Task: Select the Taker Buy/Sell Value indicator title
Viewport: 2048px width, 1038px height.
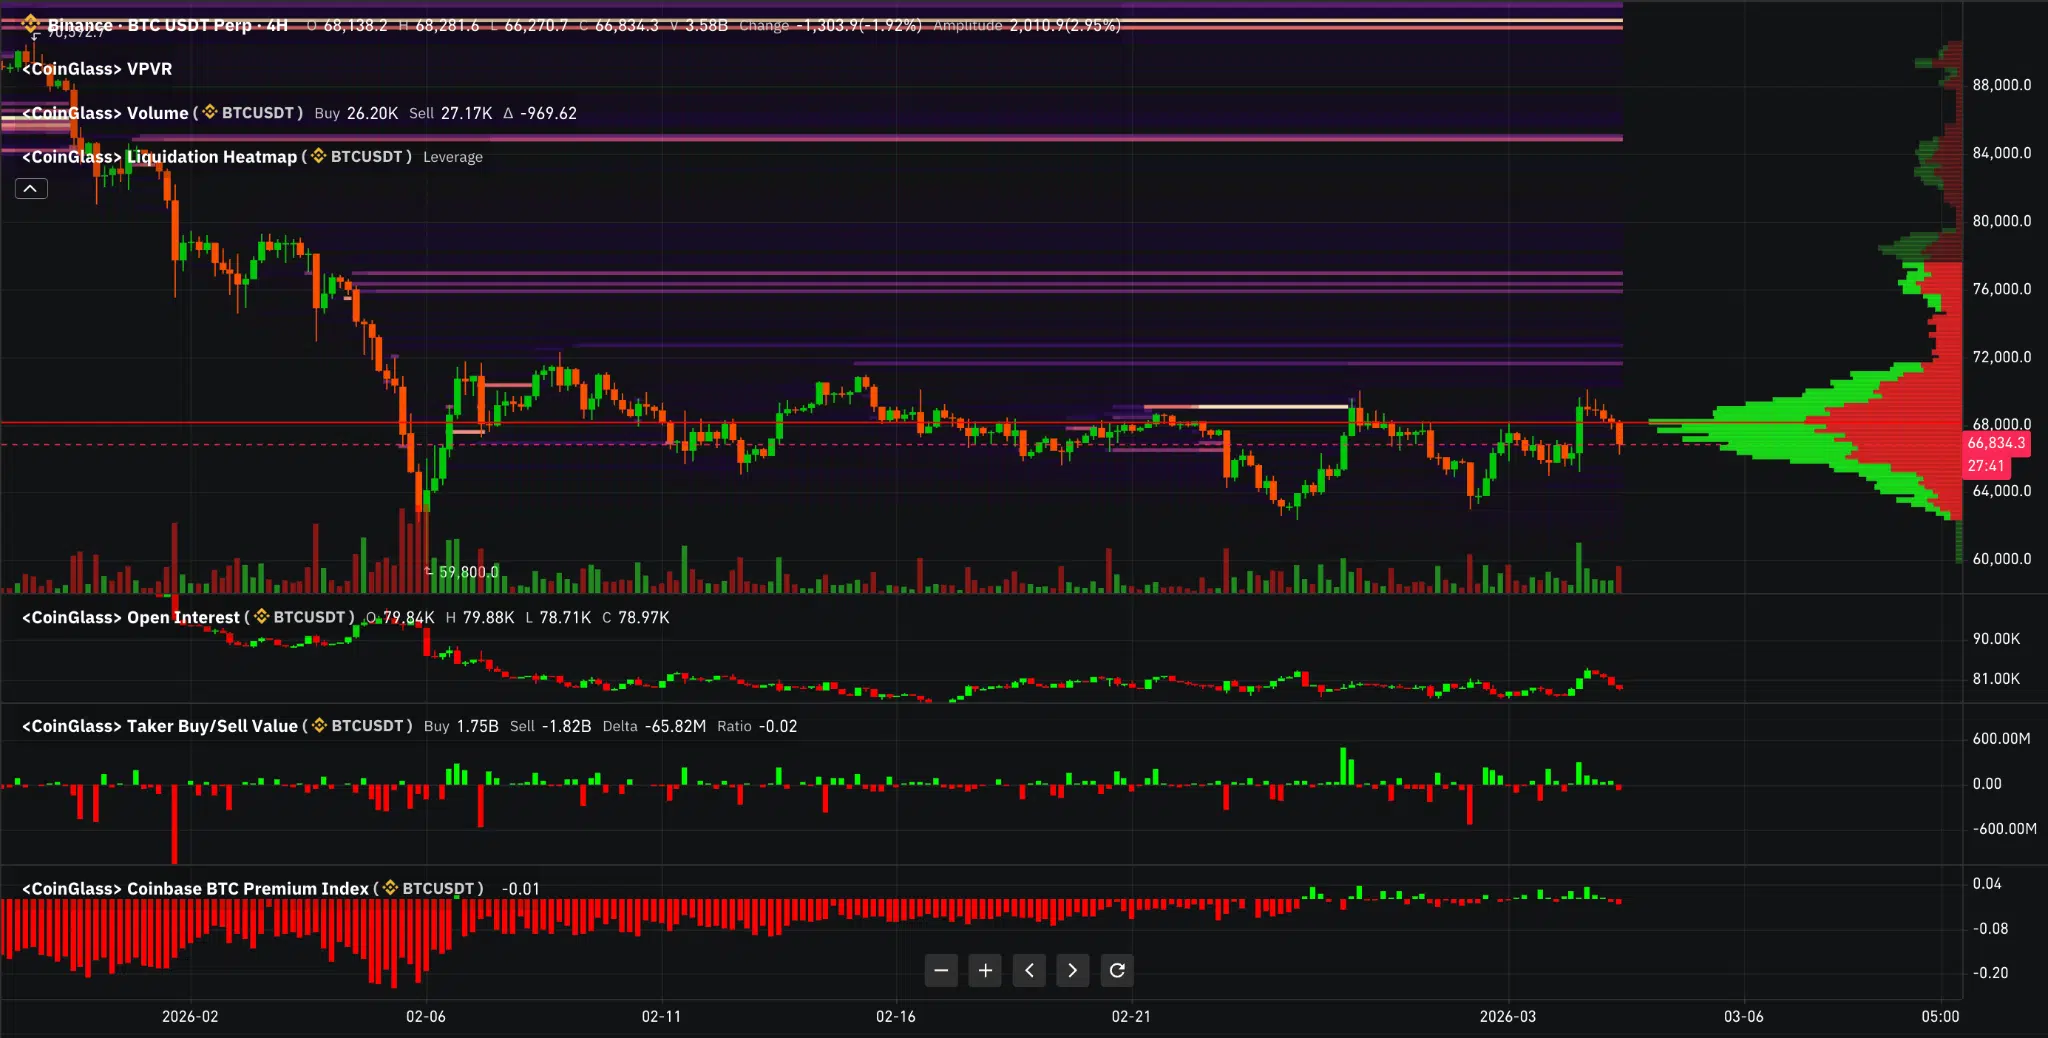Action: tap(160, 726)
